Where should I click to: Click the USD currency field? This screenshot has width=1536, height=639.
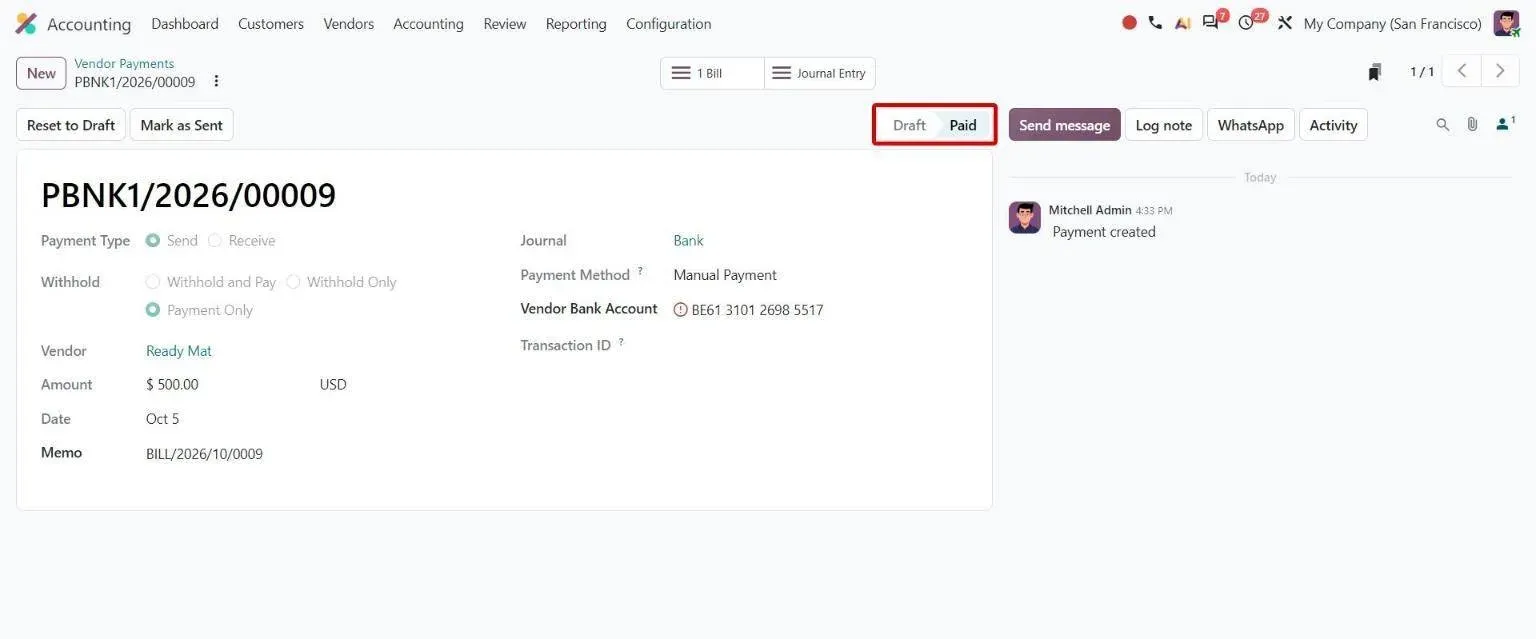pyautogui.click(x=333, y=385)
